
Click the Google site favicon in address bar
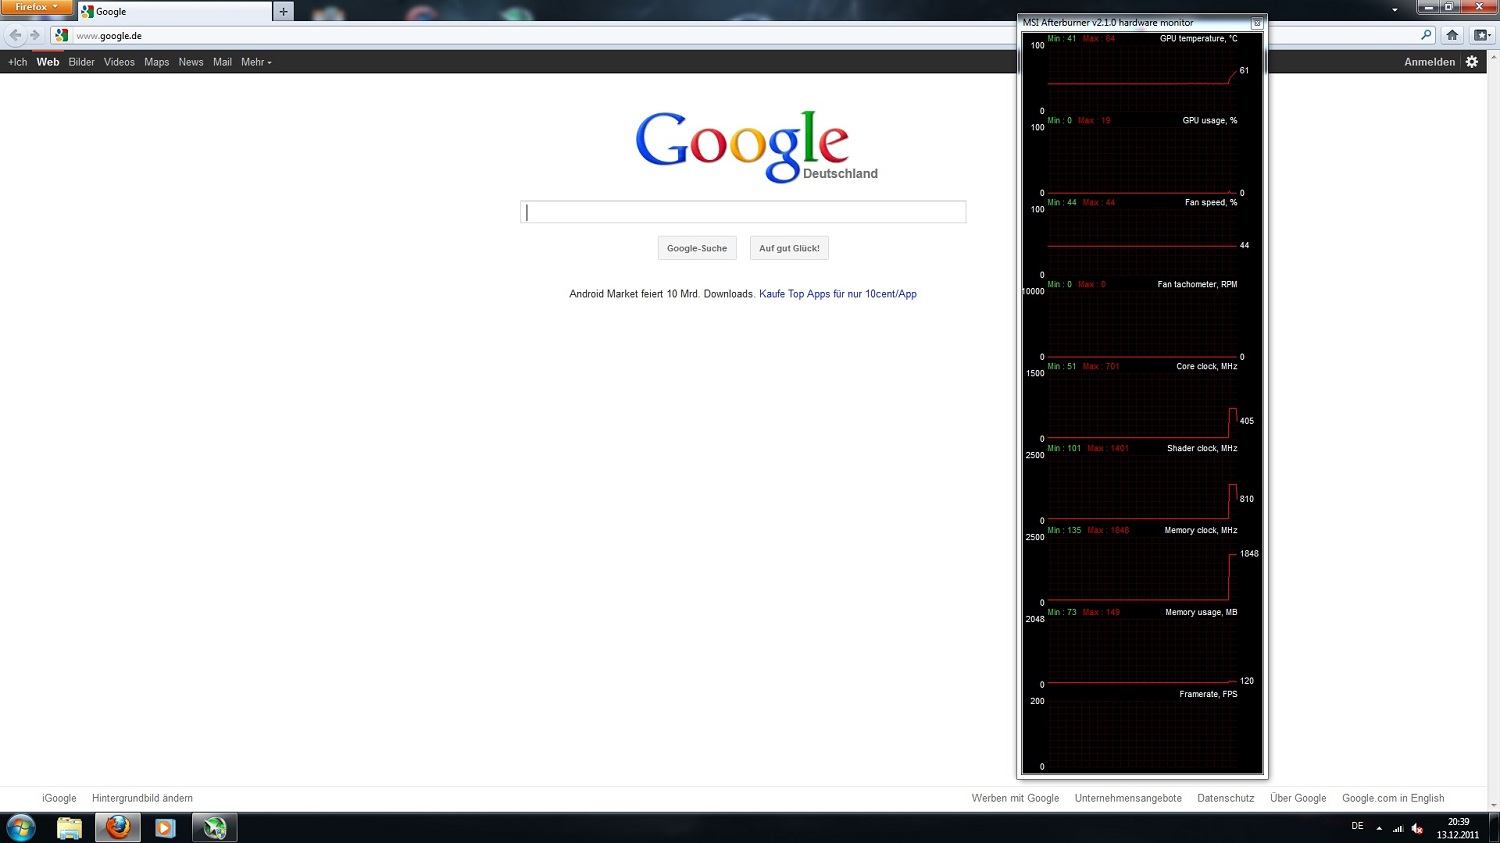click(61, 35)
